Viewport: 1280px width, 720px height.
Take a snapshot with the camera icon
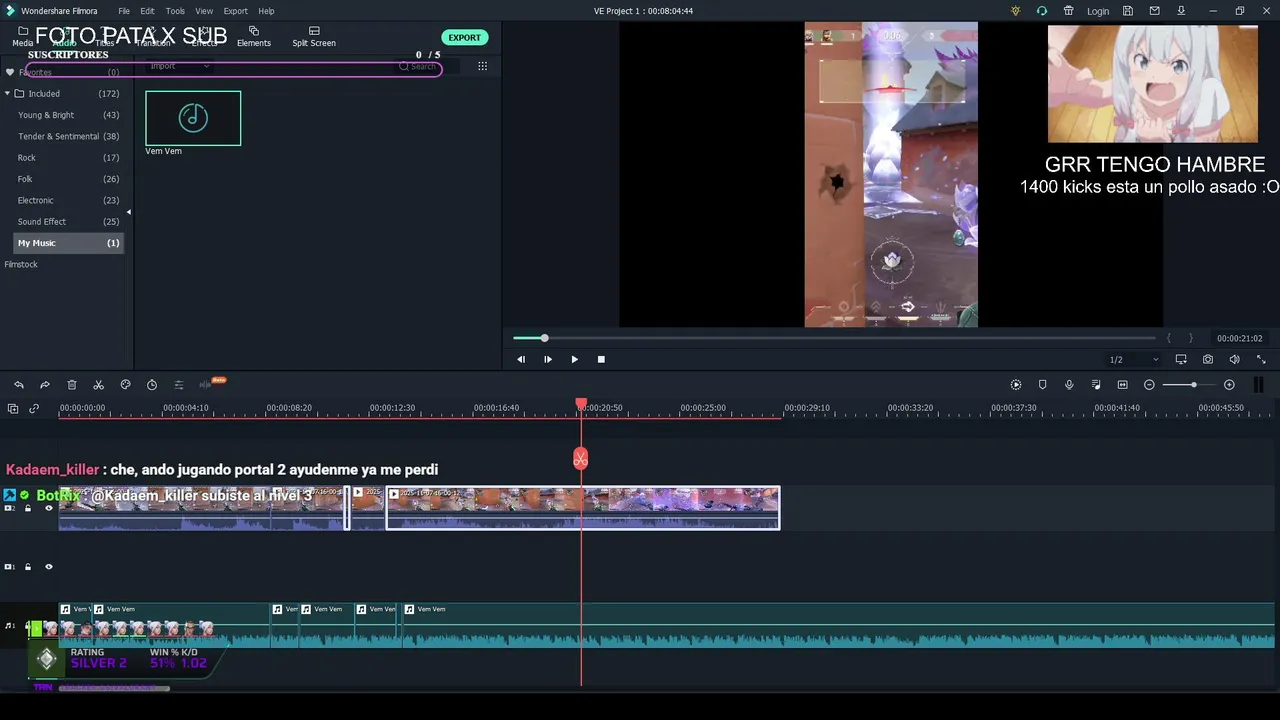click(1208, 359)
